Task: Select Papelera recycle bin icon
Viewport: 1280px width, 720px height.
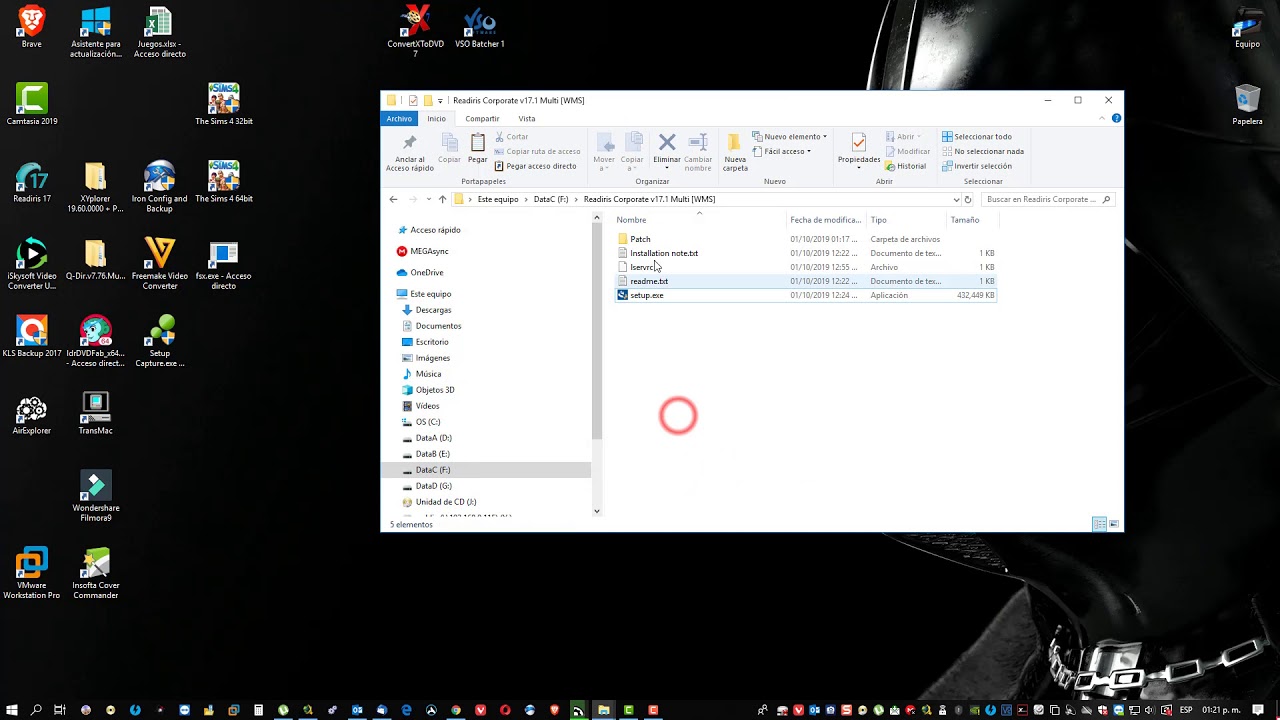Action: click(1247, 104)
